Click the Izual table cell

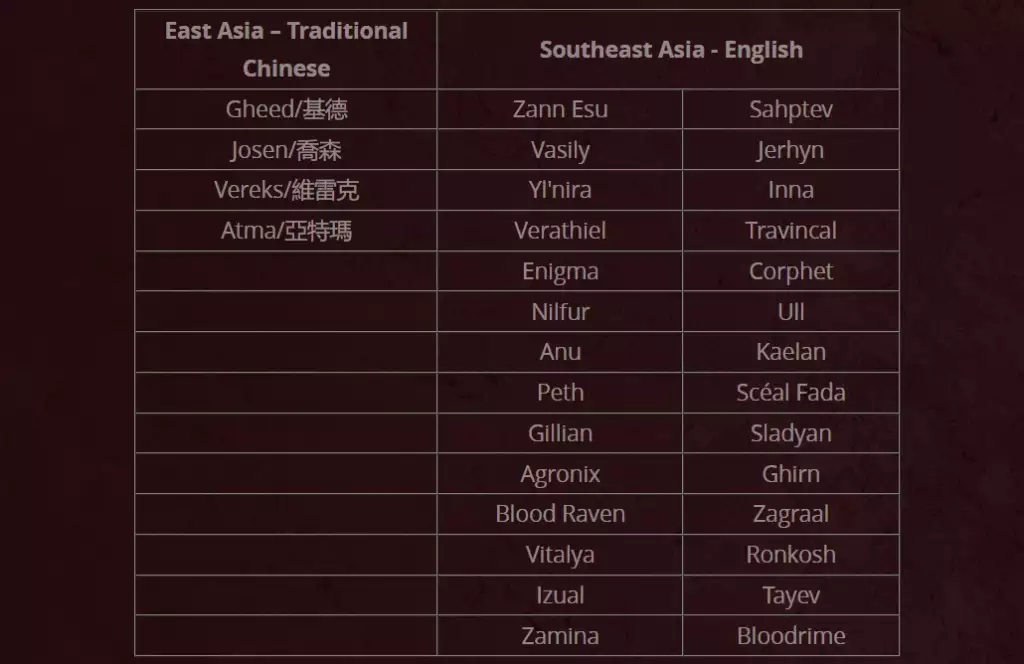[560, 595]
